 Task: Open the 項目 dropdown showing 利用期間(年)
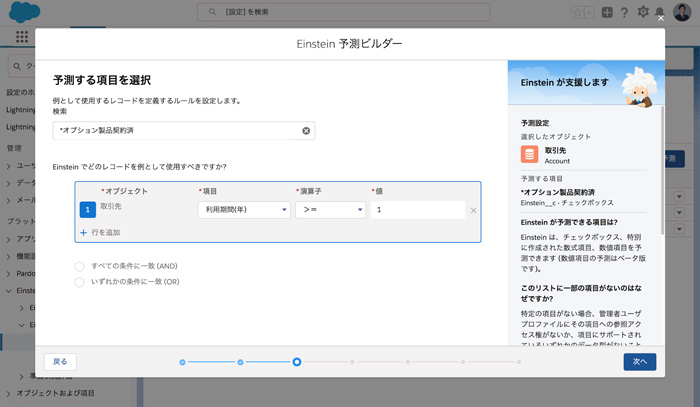tap(244, 210)
